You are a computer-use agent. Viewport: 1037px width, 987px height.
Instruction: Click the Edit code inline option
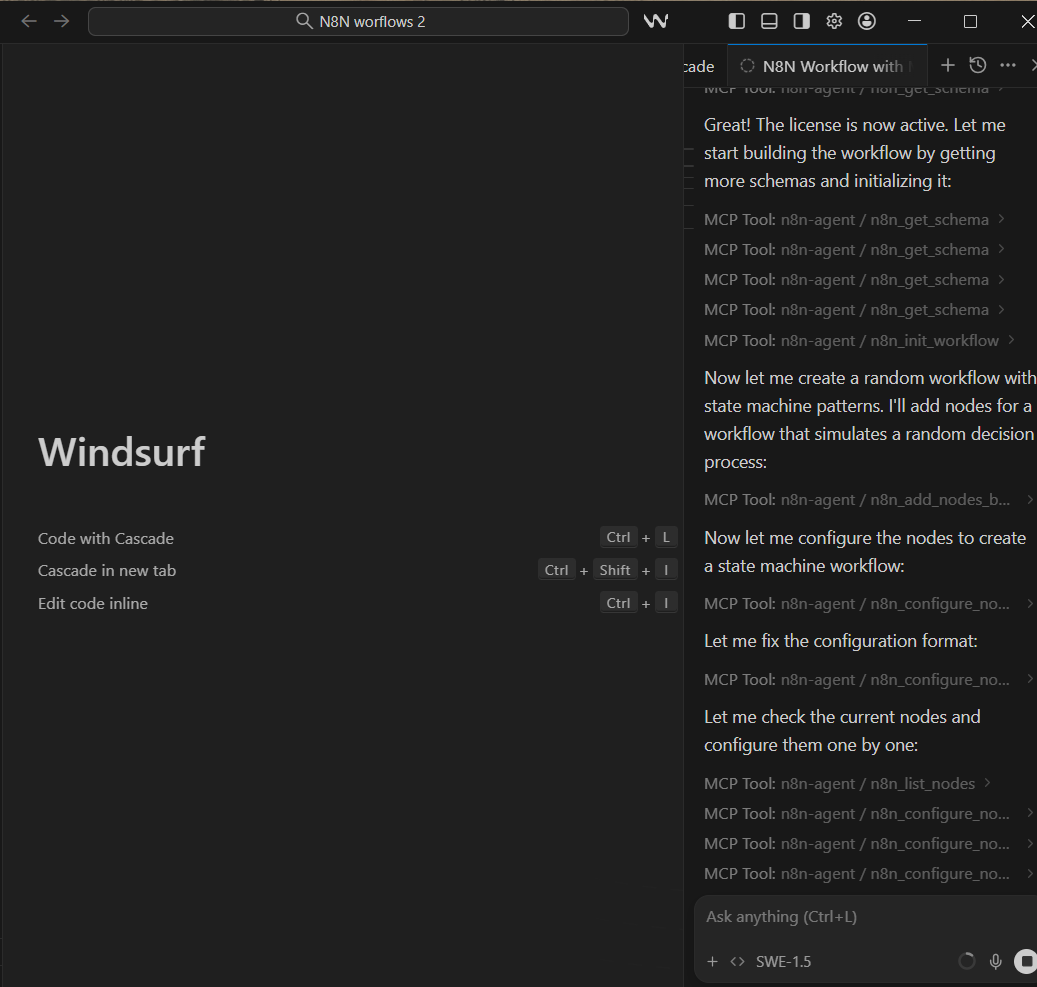[x=92, y=603]
